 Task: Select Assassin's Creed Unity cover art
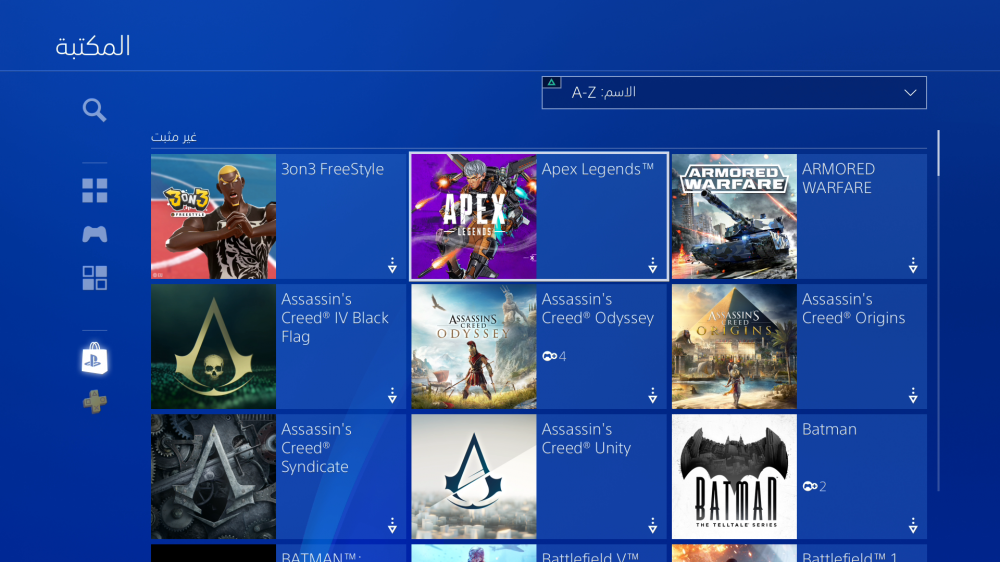click(x=474, y=477)
